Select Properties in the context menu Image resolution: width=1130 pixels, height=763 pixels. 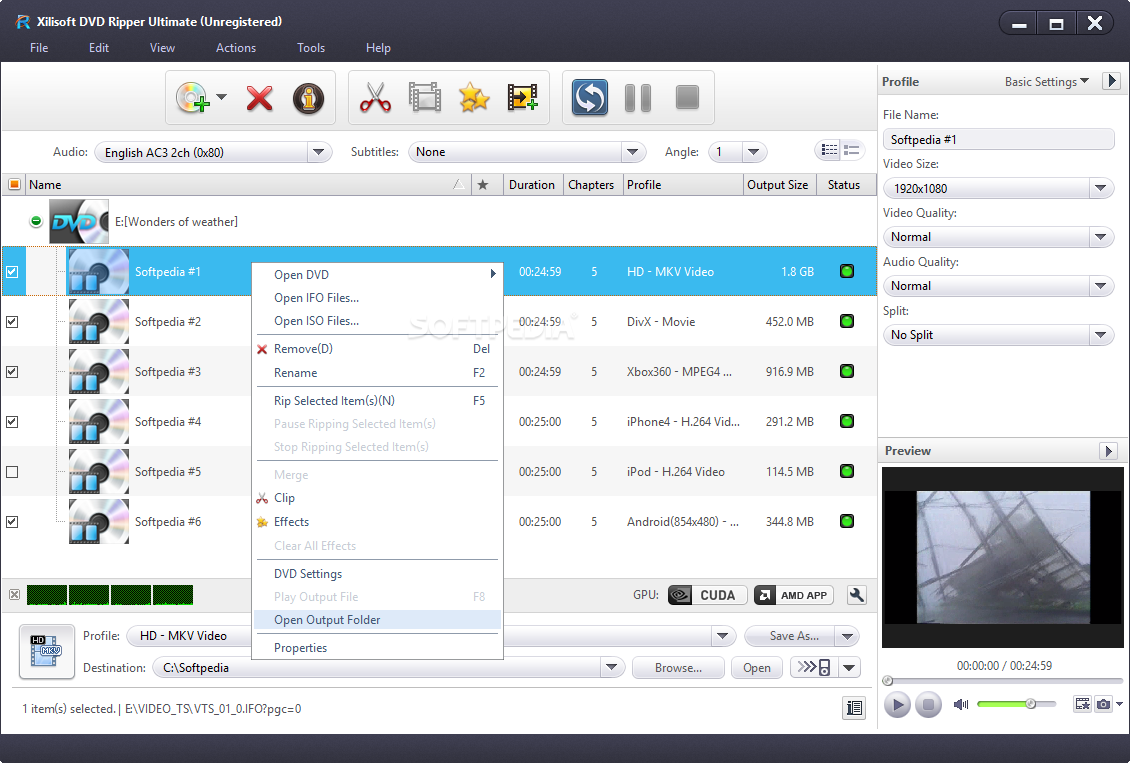[x=377, y=648]
